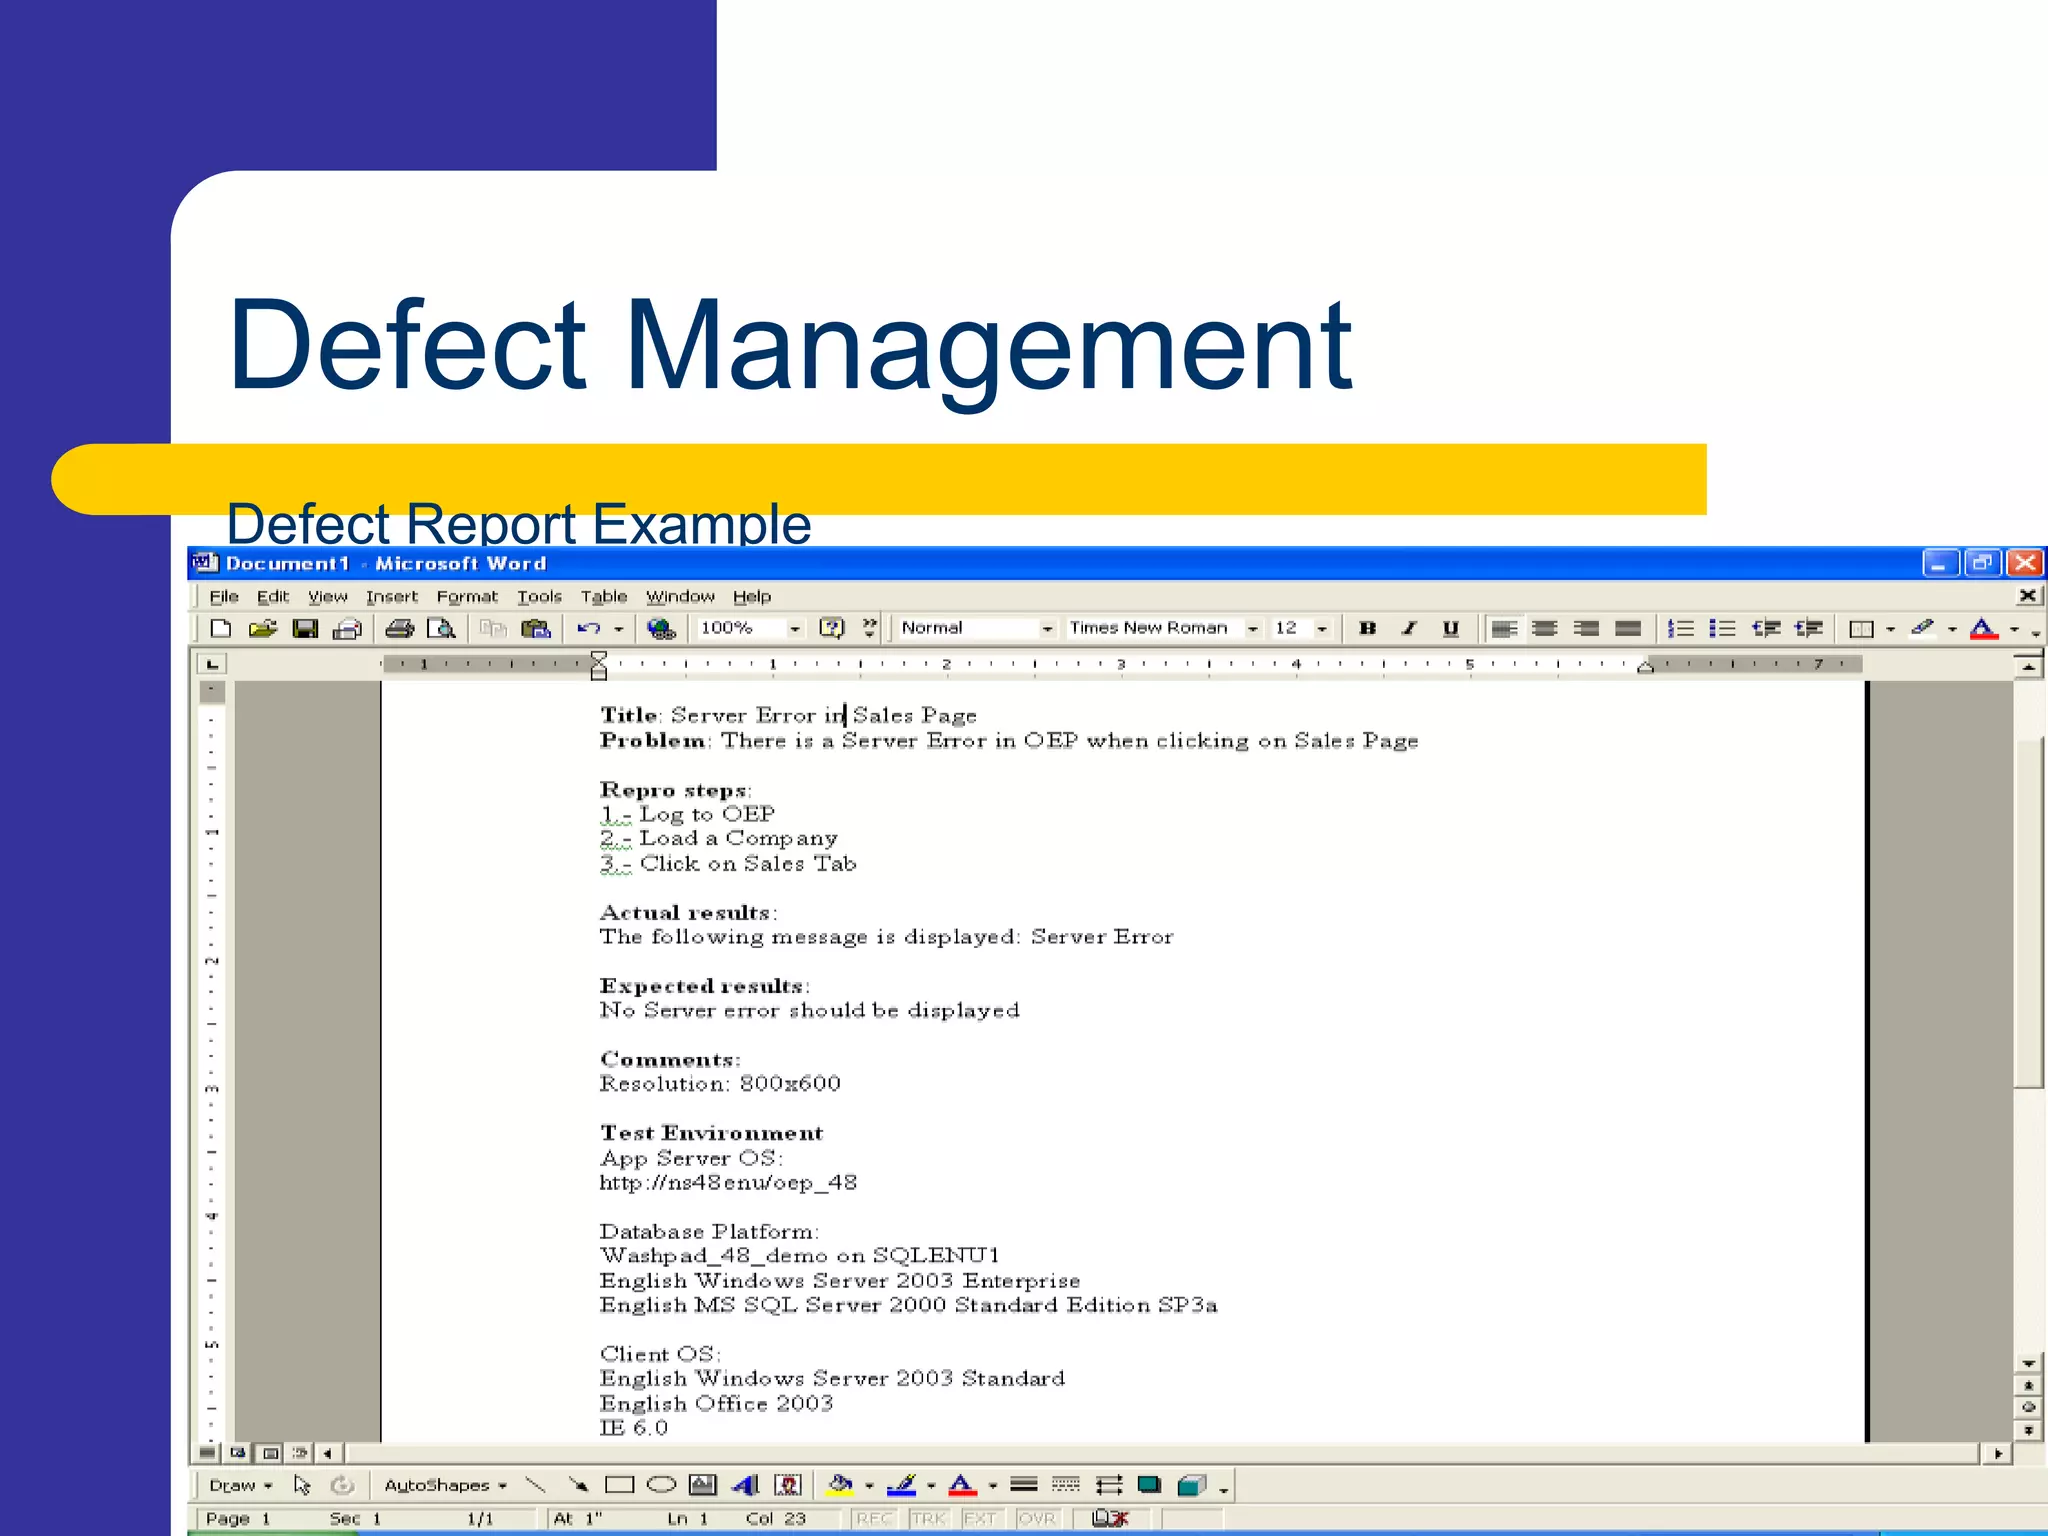The image size is (2048, 1536).
Task: Click the horizontal scrollbar right arrow
Action: click(x=1998, y=1453)
